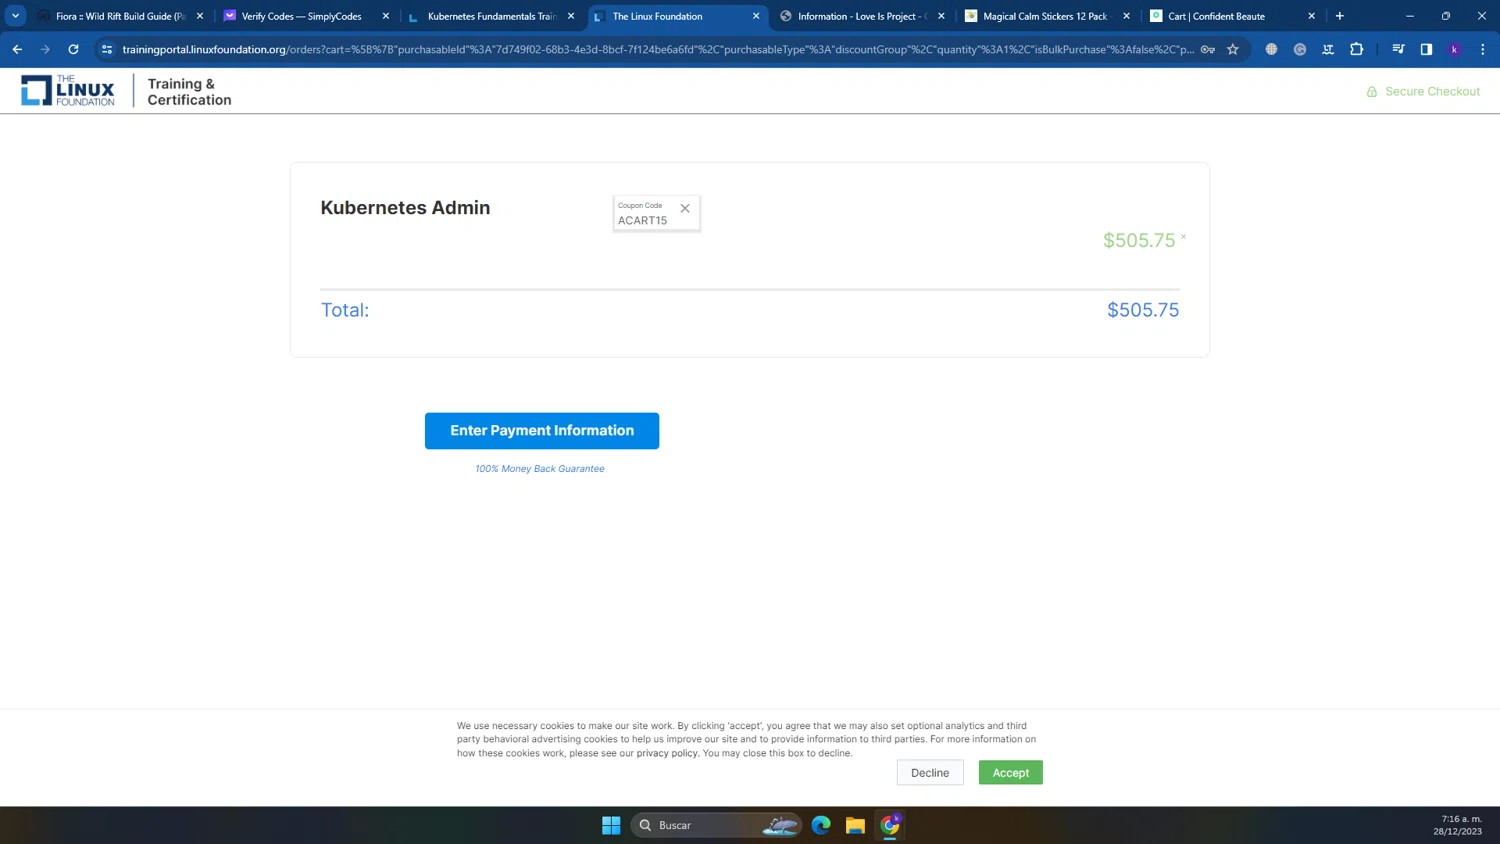Open the tab search dropdown arrow
This screenshot has height=844, width=1500.
15,16
